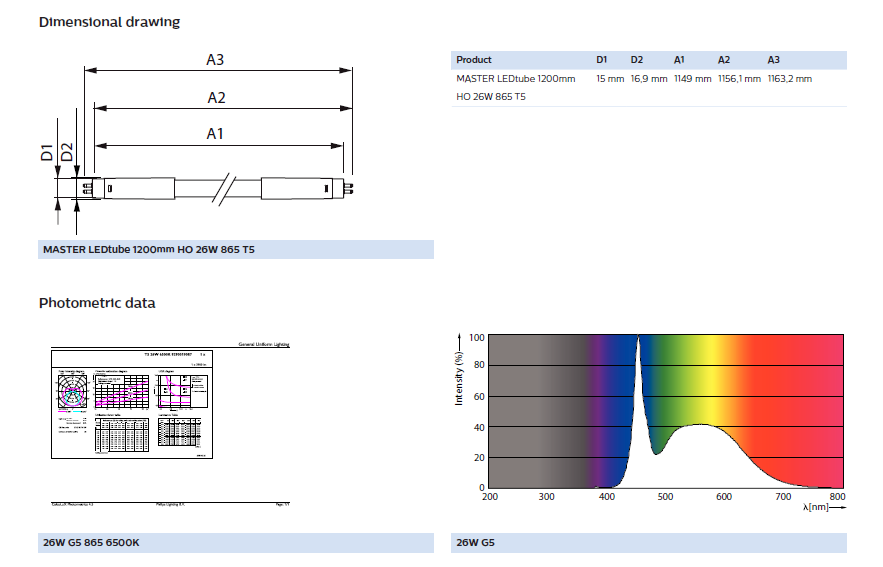Click the D2 label in the drawing
The height and width of the screenshot is (567, 883).
[x=67, y=152]
